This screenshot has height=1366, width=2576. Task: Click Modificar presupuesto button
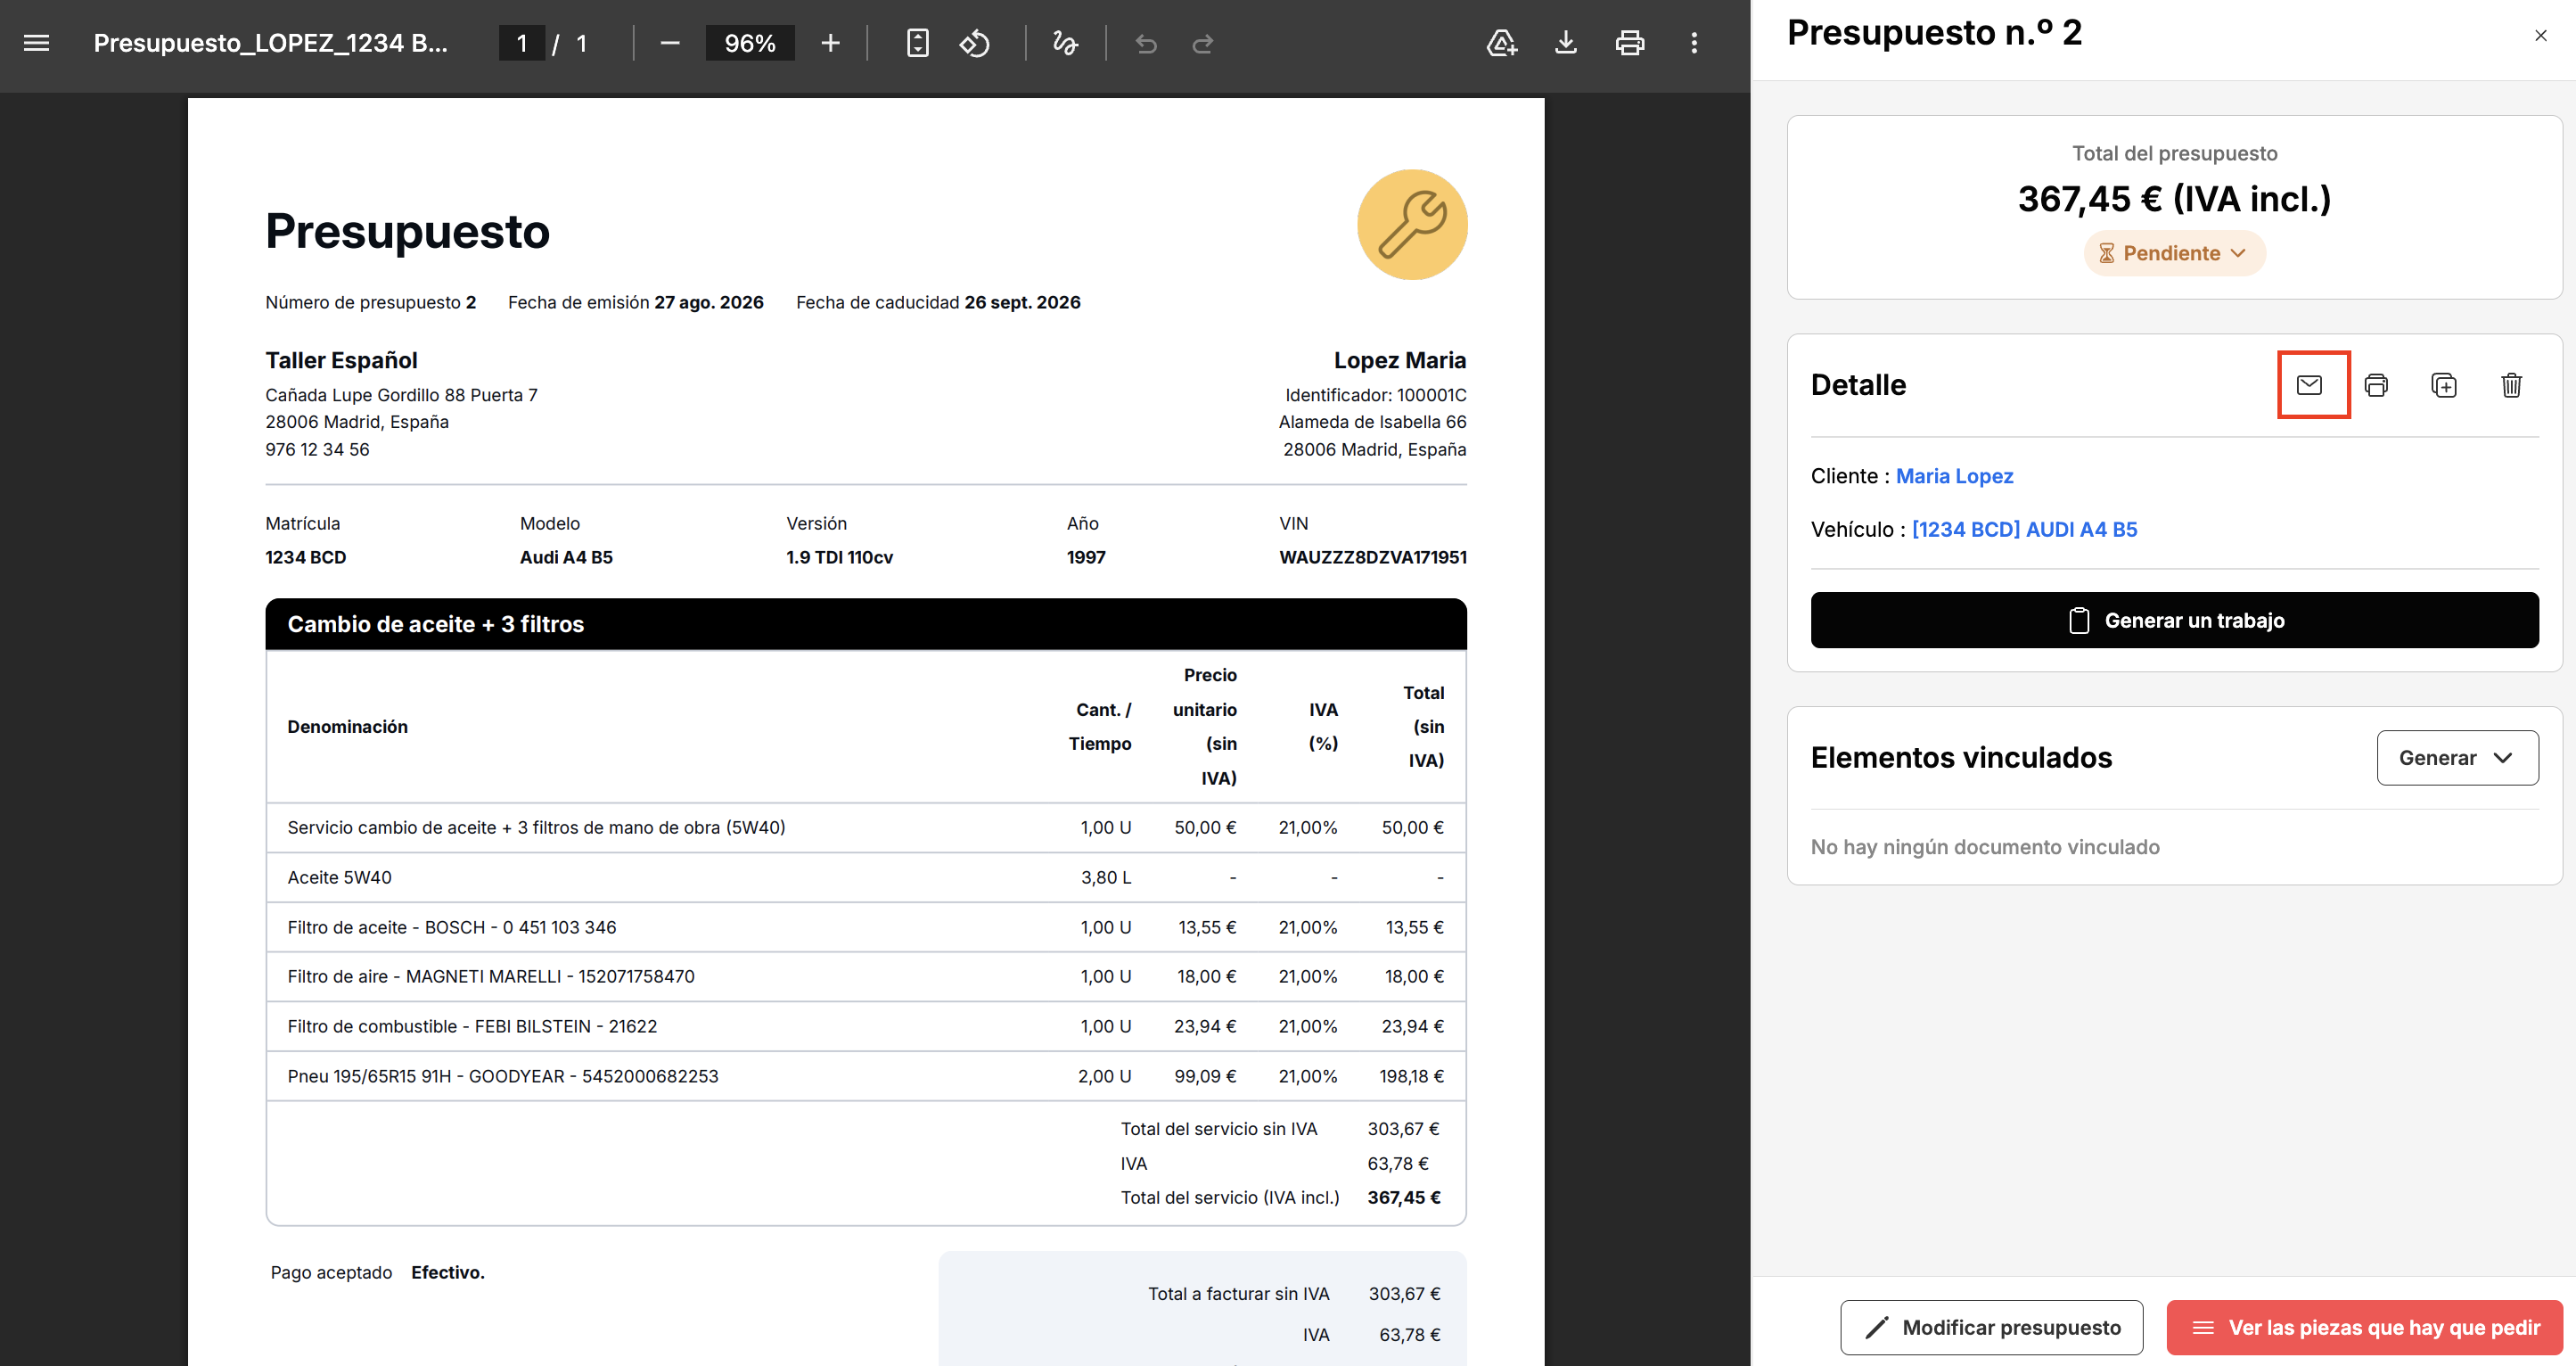pos(1991,1327)
